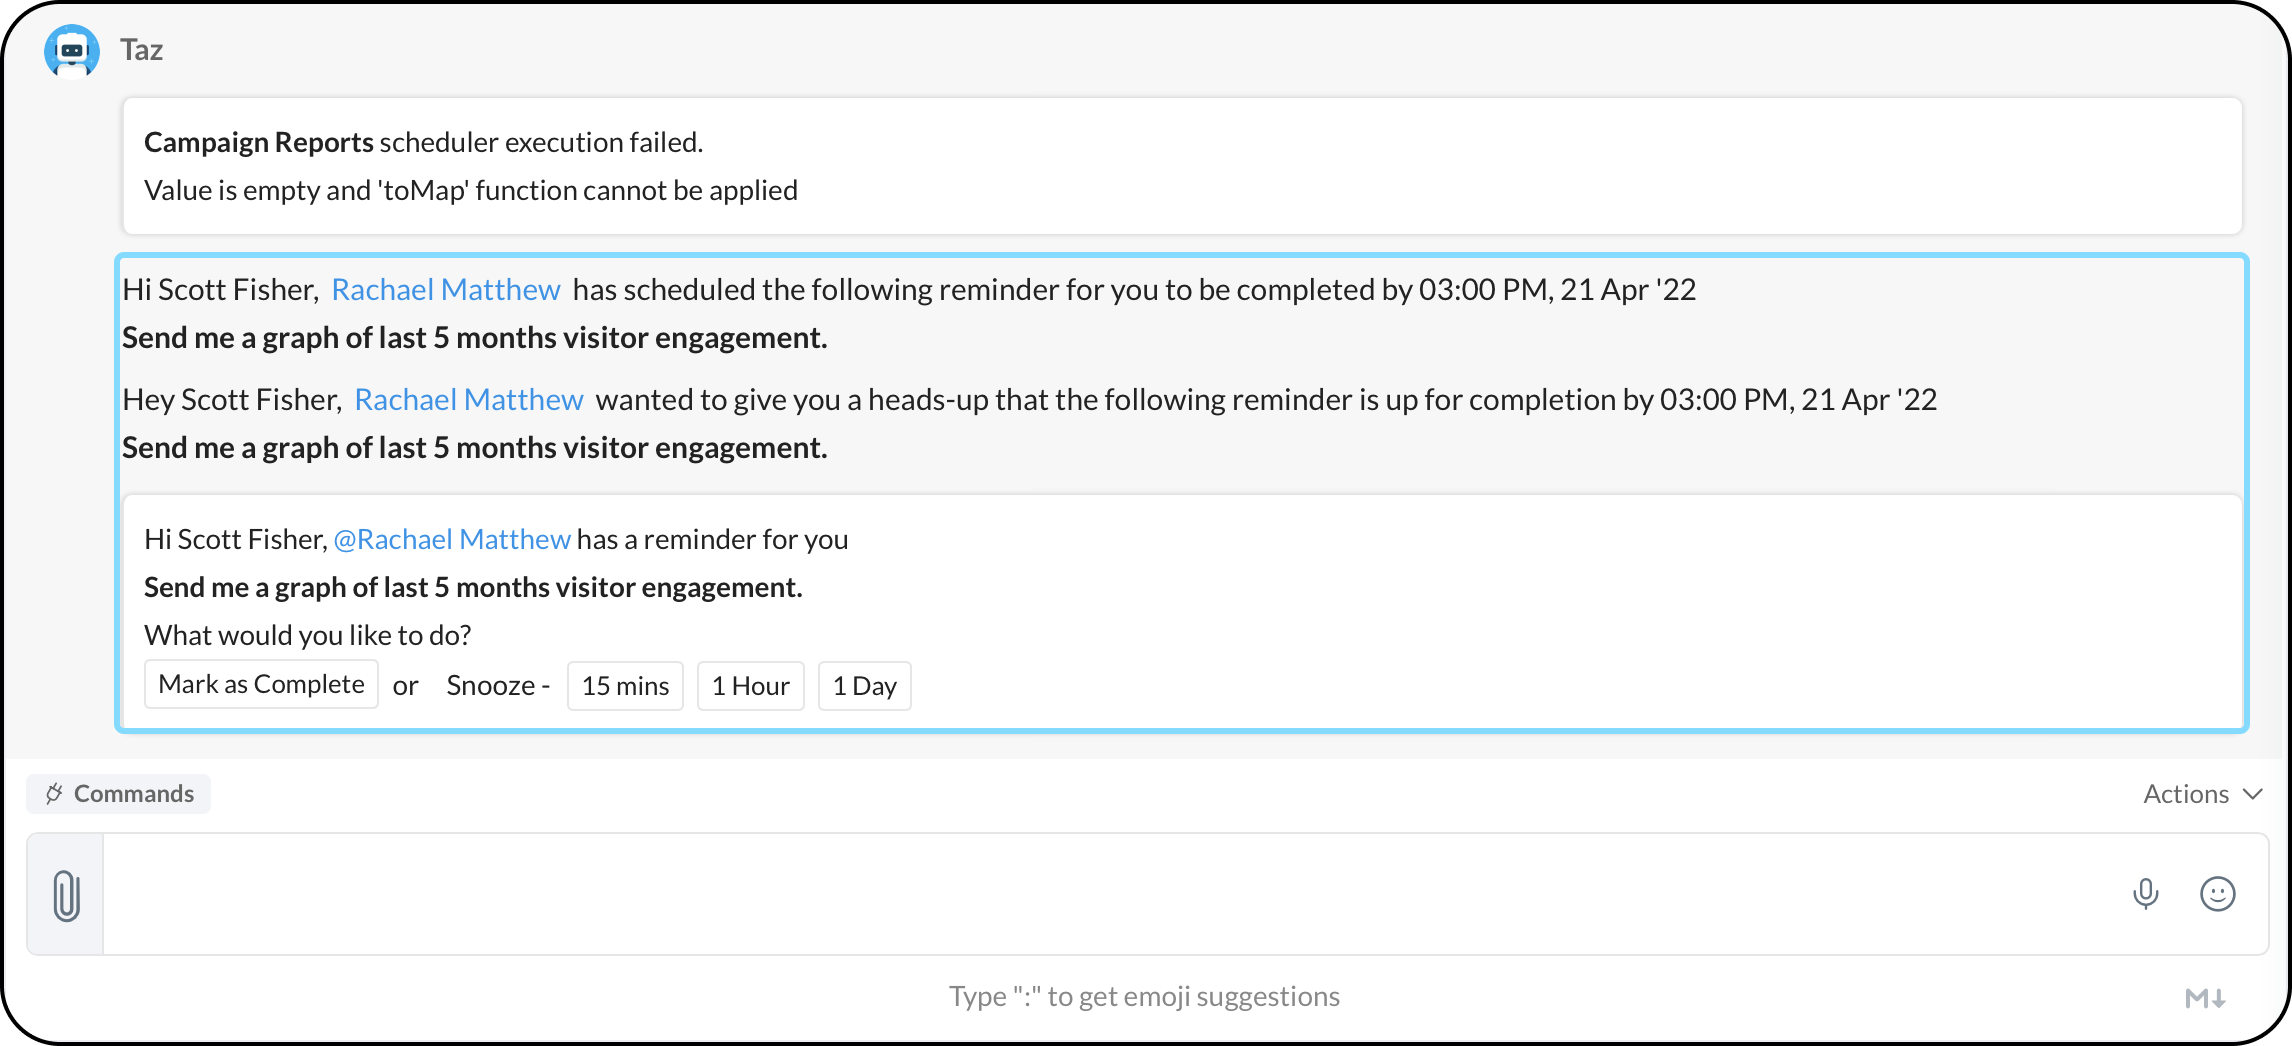Expand the Actions dropdown chevron
Viewport: 2292px width, 1046px height.
tap(2253, 794)
